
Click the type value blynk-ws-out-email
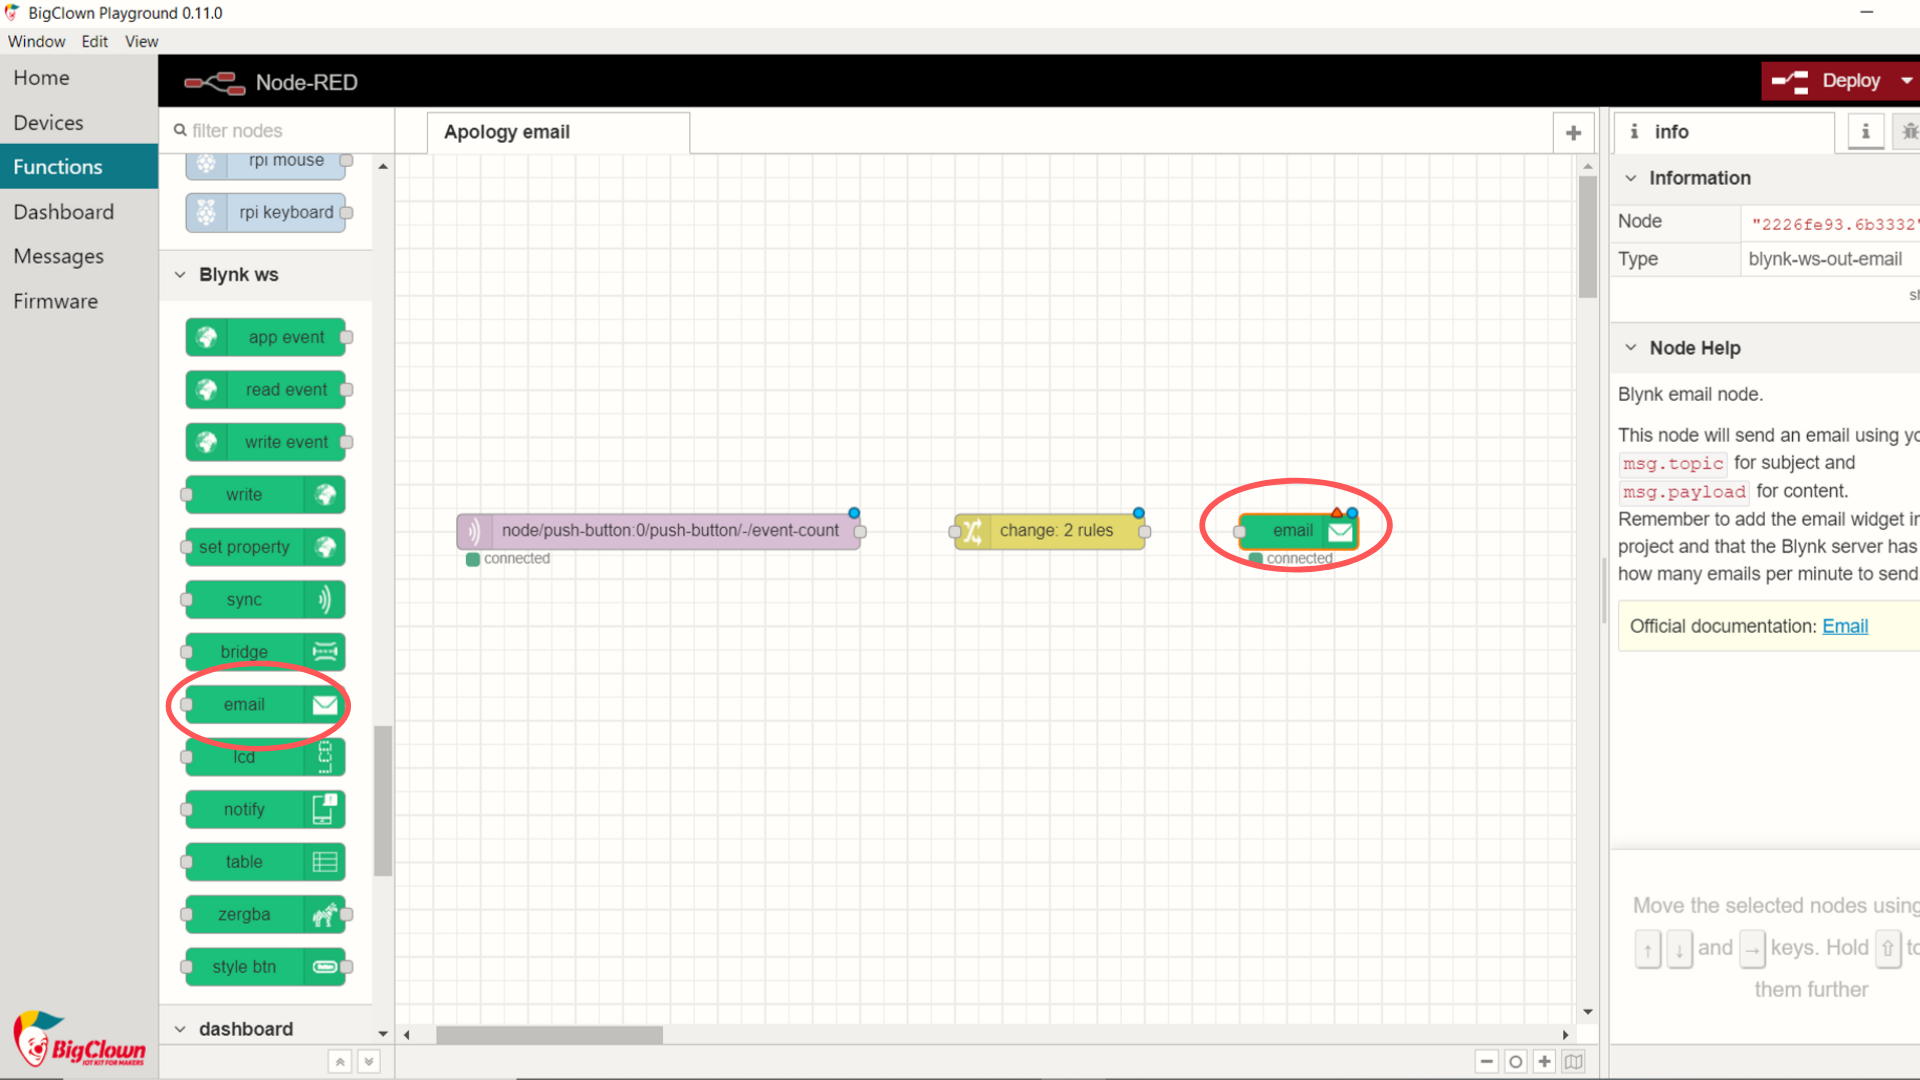tap(1825, 259)
